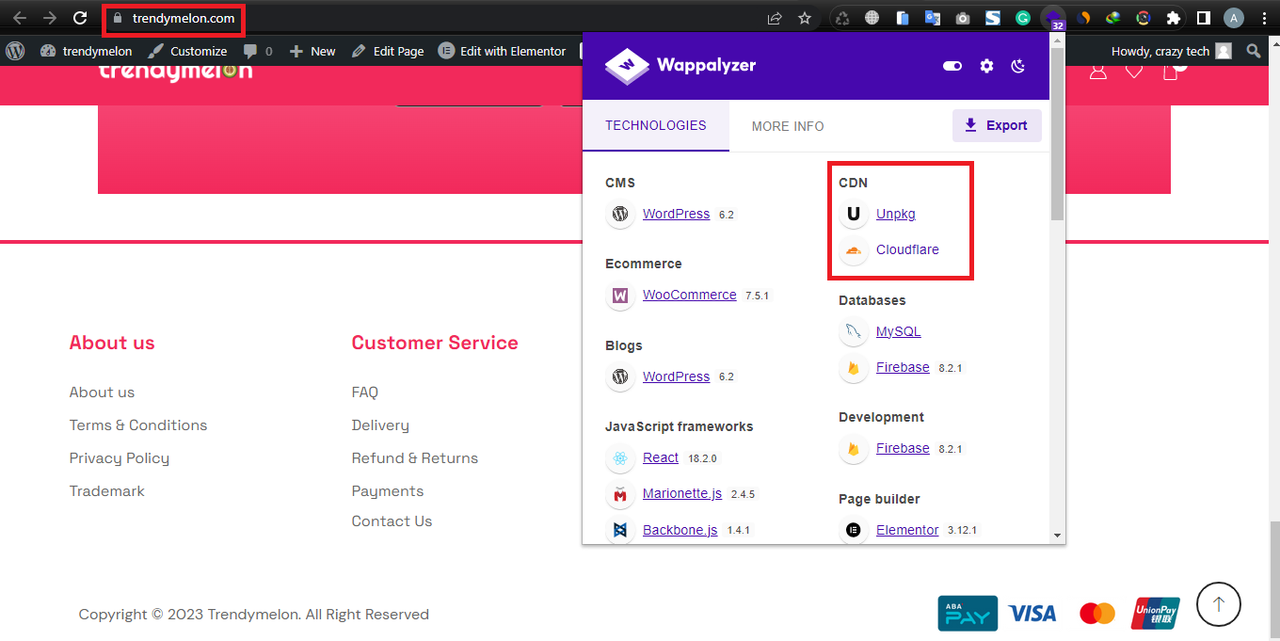Reload the page with the refresh icon
The image size is (1280, 641).
tap(80, 18)
